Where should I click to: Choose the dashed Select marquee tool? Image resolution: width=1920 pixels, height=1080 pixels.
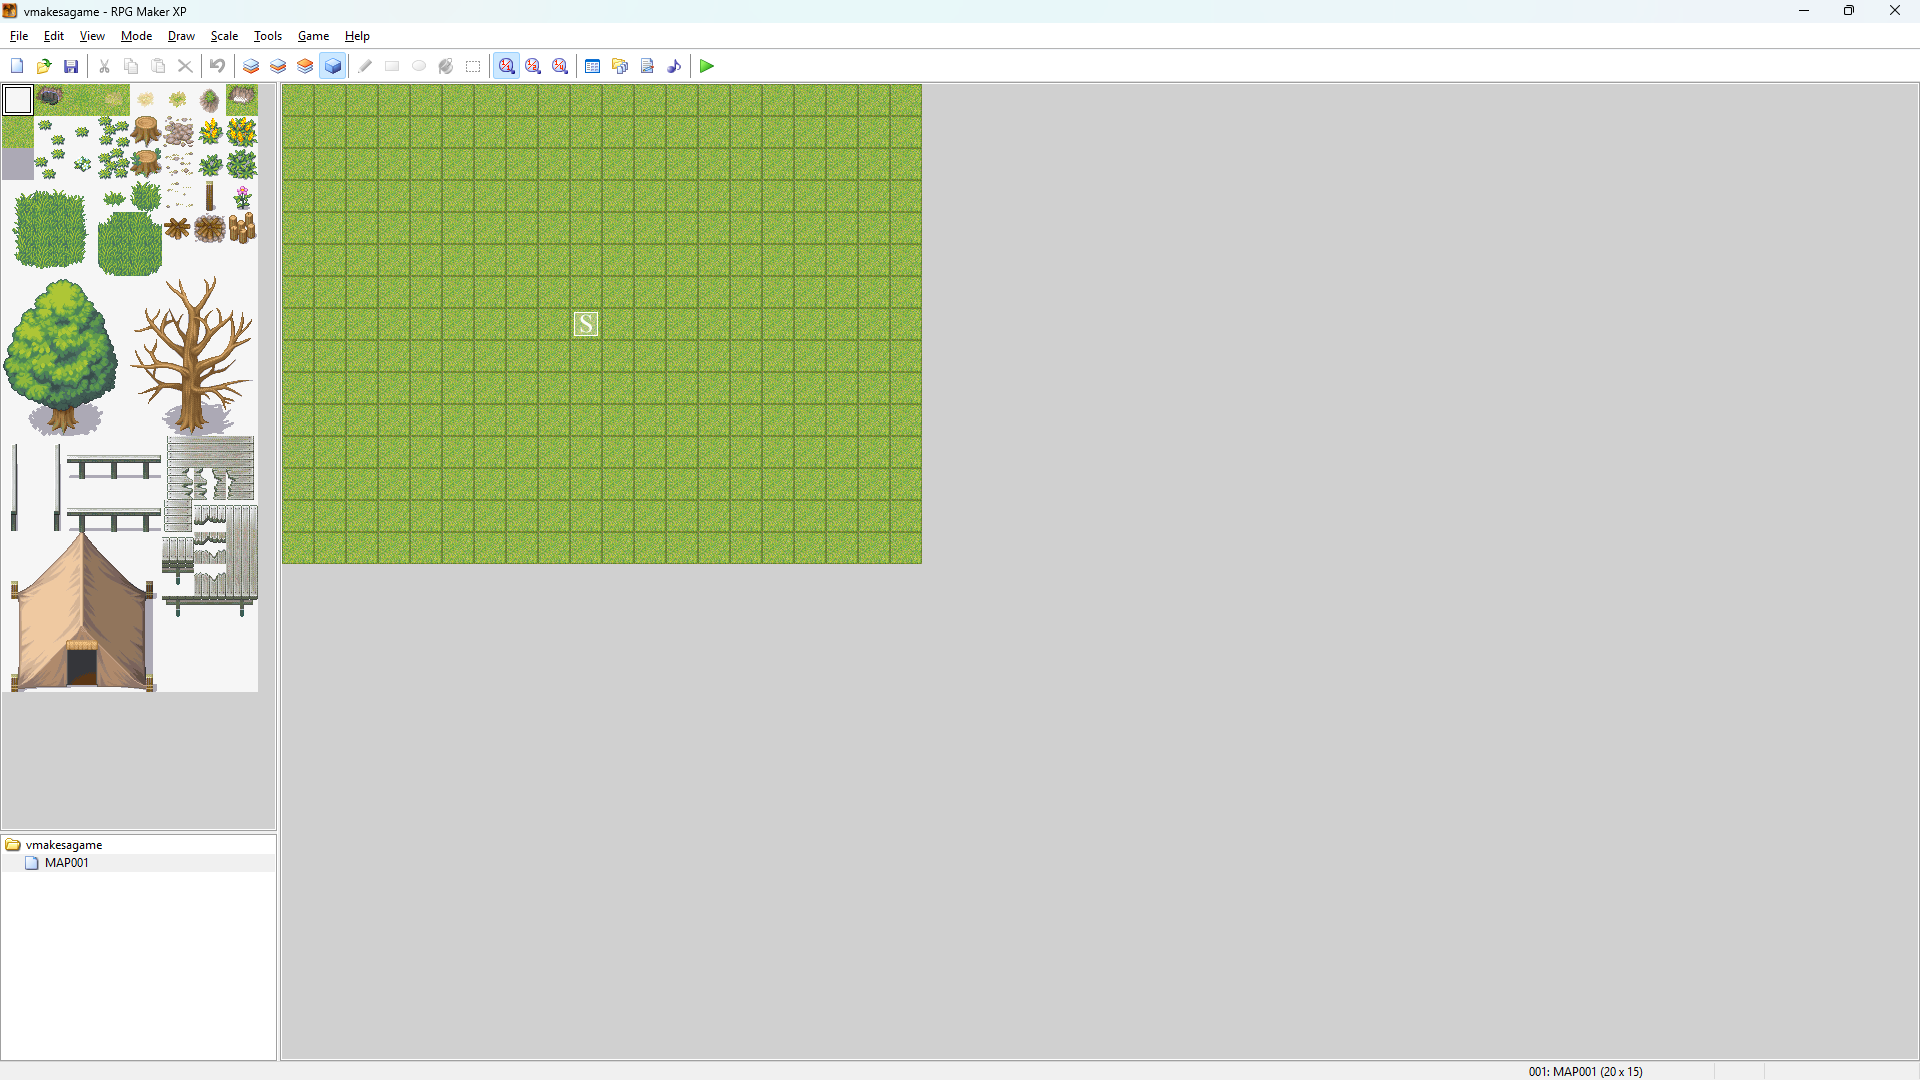pos(473,66)
